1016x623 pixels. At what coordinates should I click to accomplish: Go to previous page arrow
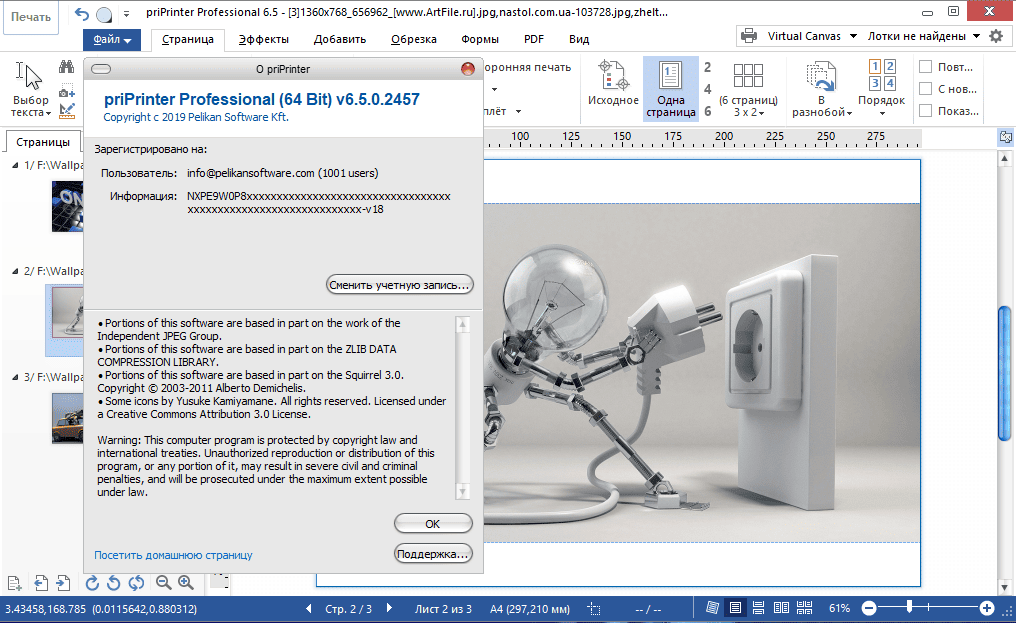click(308, 608)
